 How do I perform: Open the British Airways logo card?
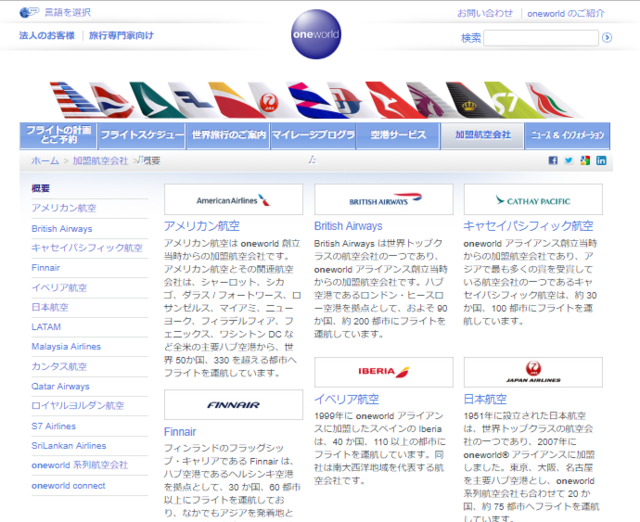coord(384,199)
